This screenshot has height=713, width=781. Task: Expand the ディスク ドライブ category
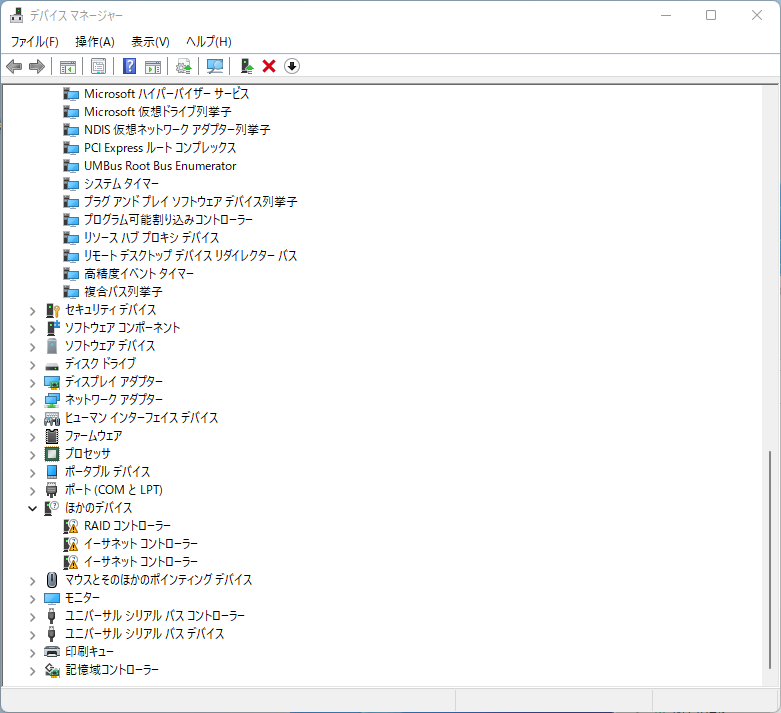[x=32, y=365]
